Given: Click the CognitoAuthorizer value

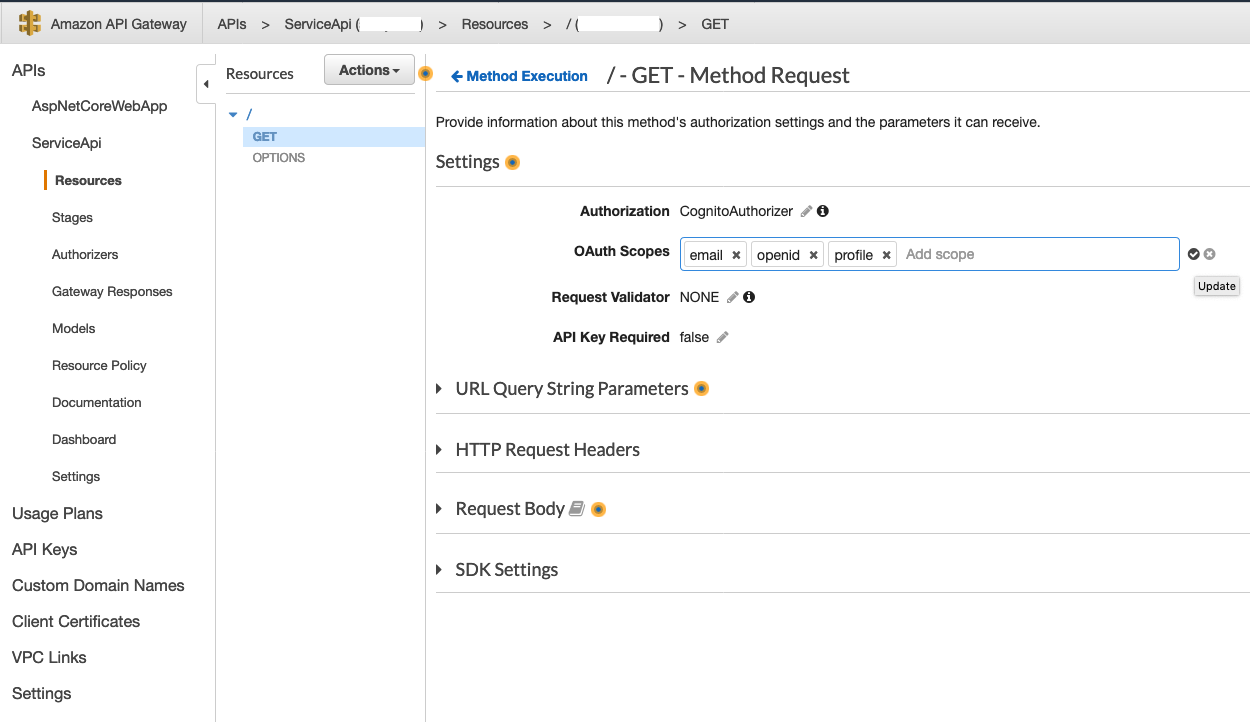Looking at the screenshot, I should coord(736,211).
